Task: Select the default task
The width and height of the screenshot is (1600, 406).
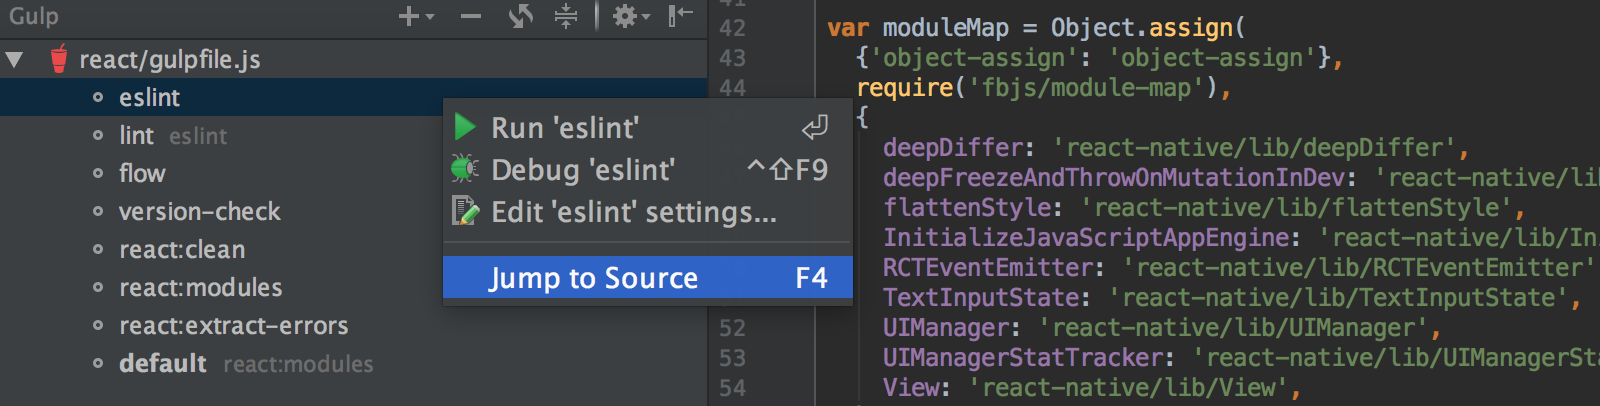Action: (x=162, y=363)
